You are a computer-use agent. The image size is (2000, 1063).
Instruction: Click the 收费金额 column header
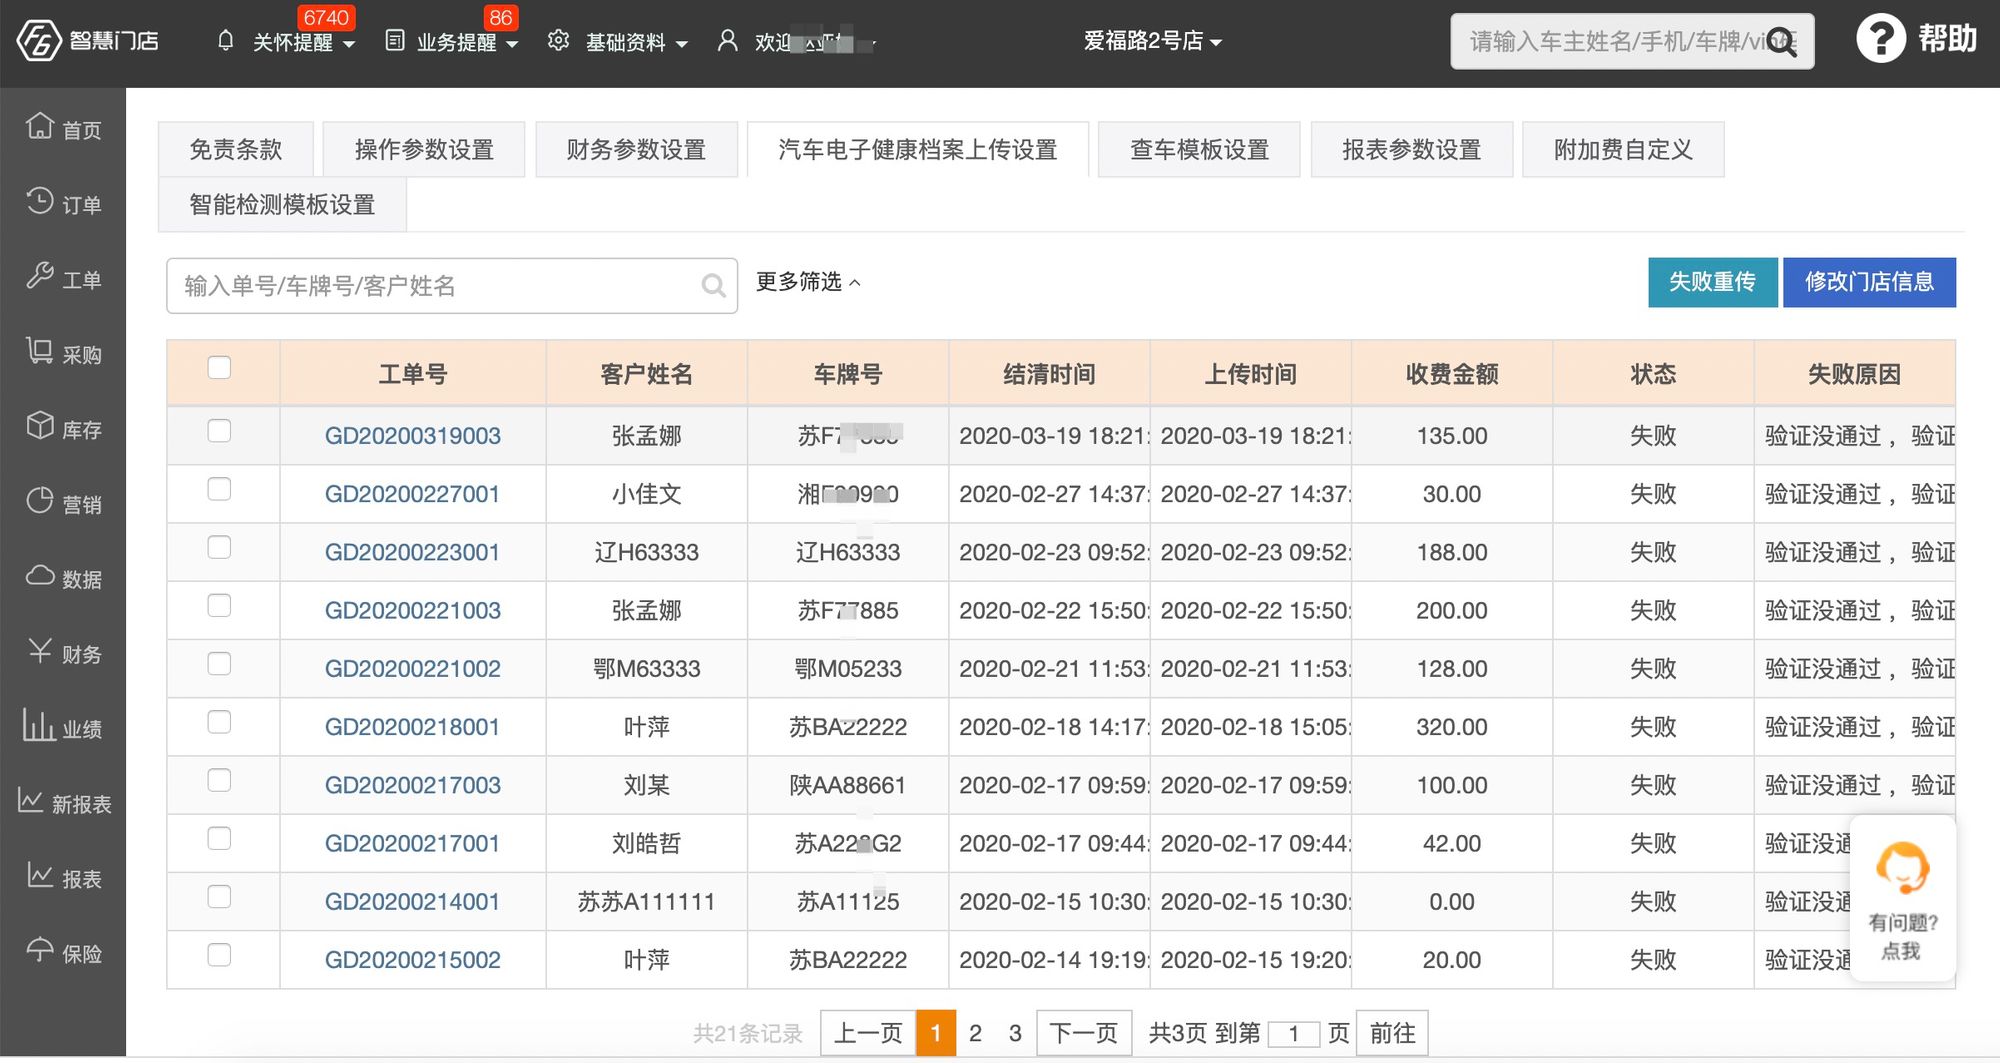[1452, 374]
